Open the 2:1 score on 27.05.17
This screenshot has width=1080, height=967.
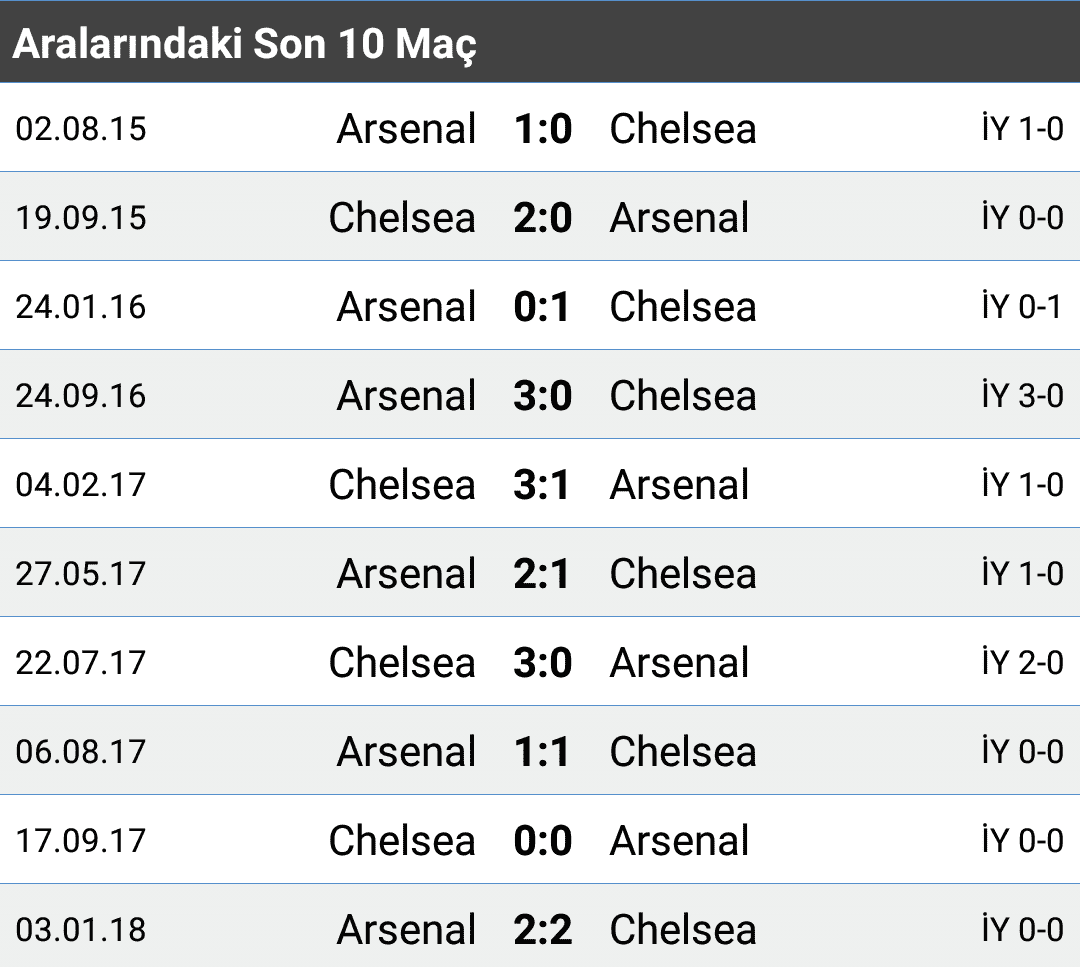(542, 573)
